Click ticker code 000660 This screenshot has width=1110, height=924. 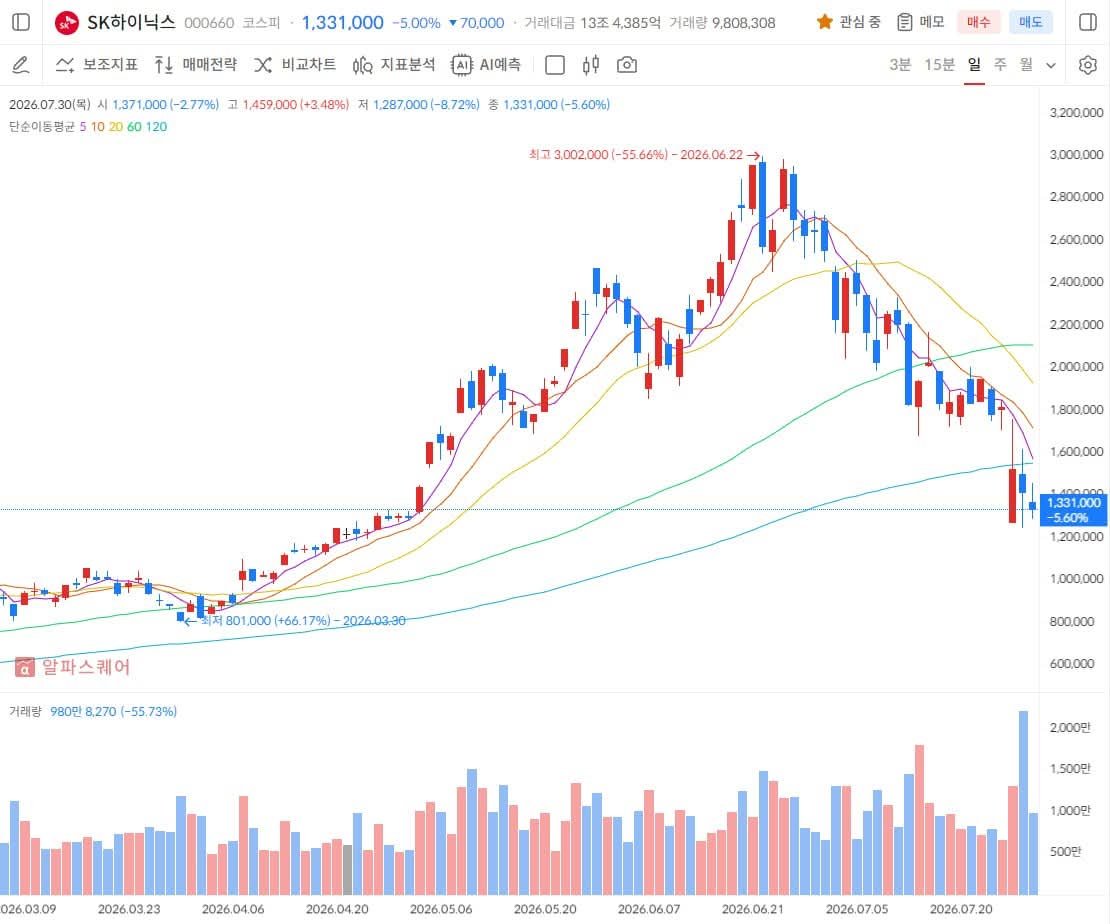pos(209,23)
